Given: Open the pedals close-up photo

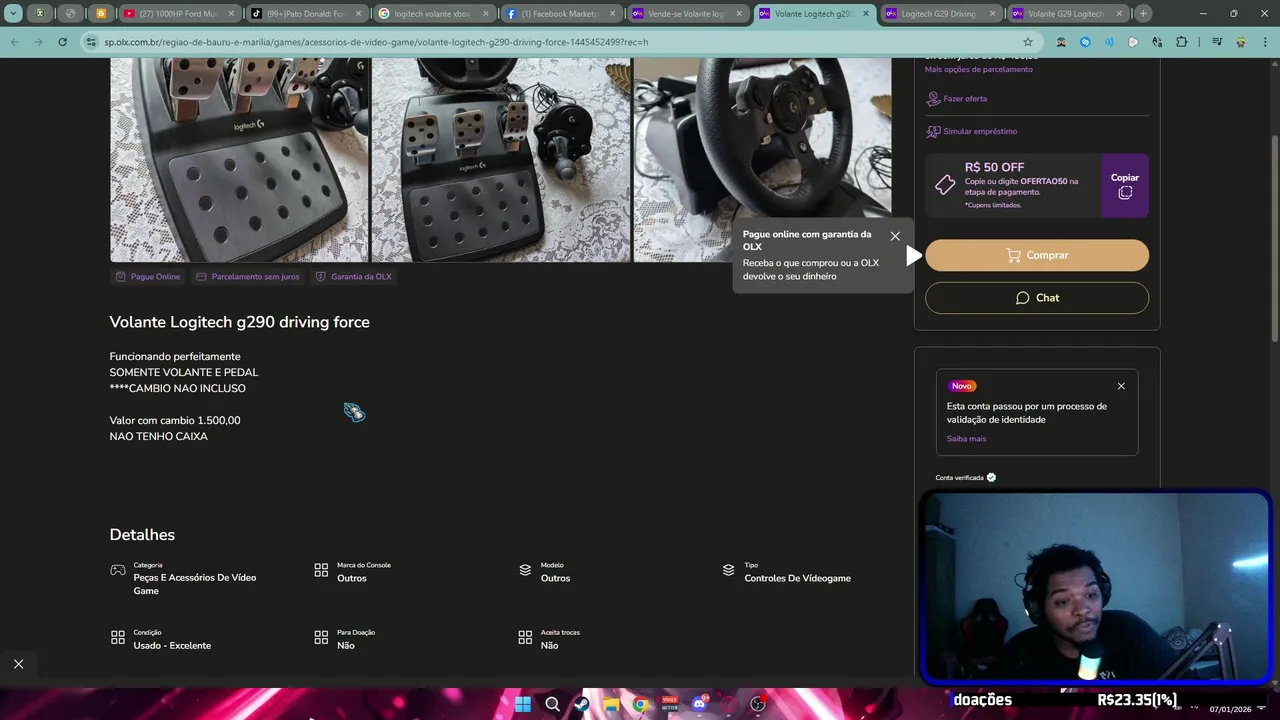Looking at the screenshot, I should (x=239, y=160).
